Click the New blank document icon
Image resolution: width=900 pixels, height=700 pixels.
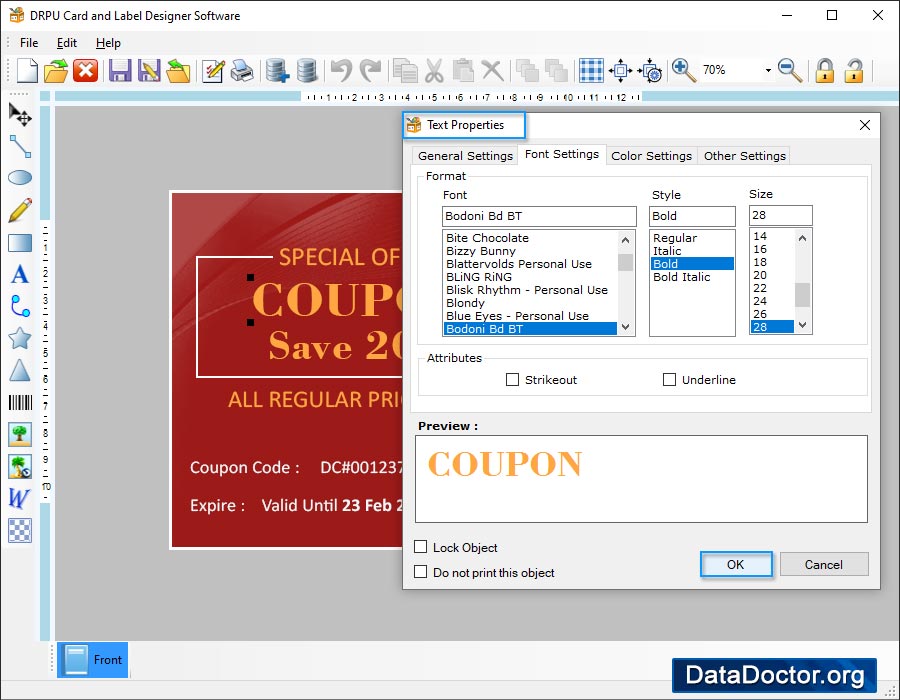(x=26, y=71)
